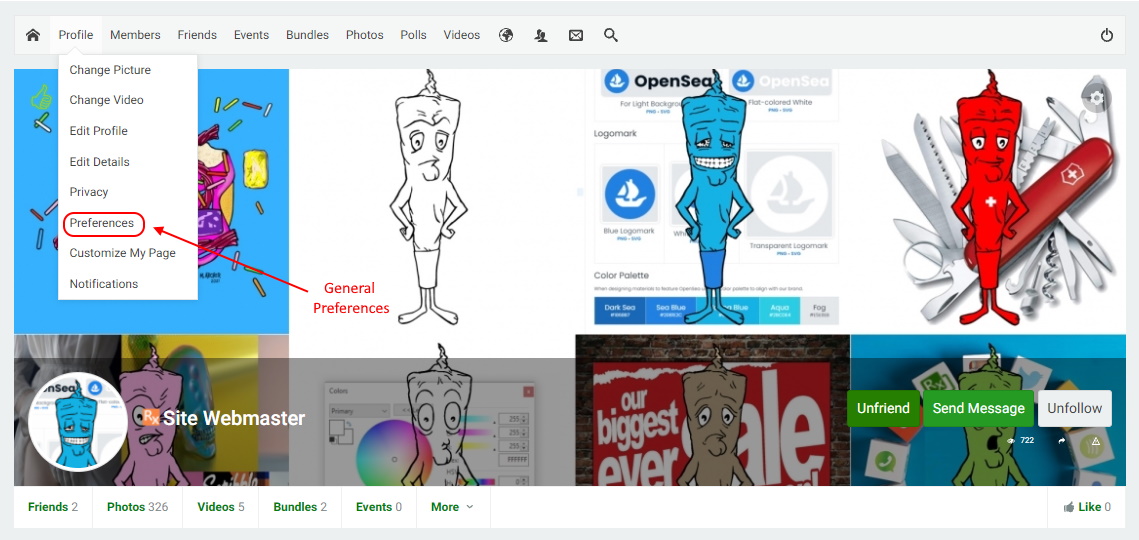Viewport: 1139px width, 540px height.
Task: Click the report warning triangle icon
Action: pyautogui.click(x=1096, y=440)
